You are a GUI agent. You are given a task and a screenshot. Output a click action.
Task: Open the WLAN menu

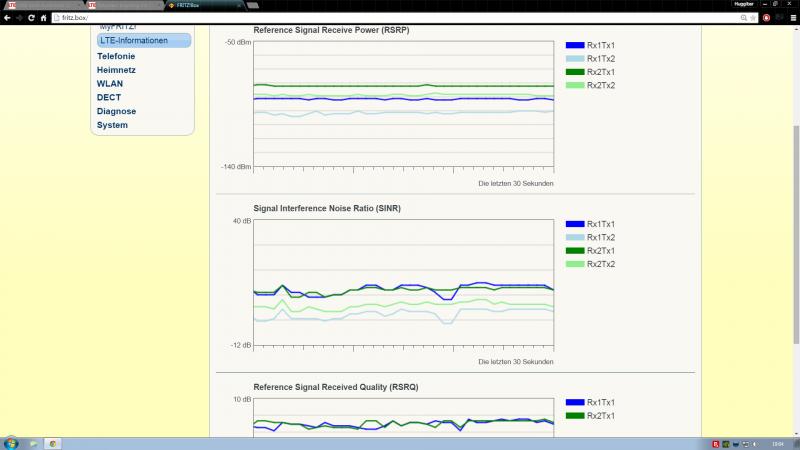pos(110,84)
